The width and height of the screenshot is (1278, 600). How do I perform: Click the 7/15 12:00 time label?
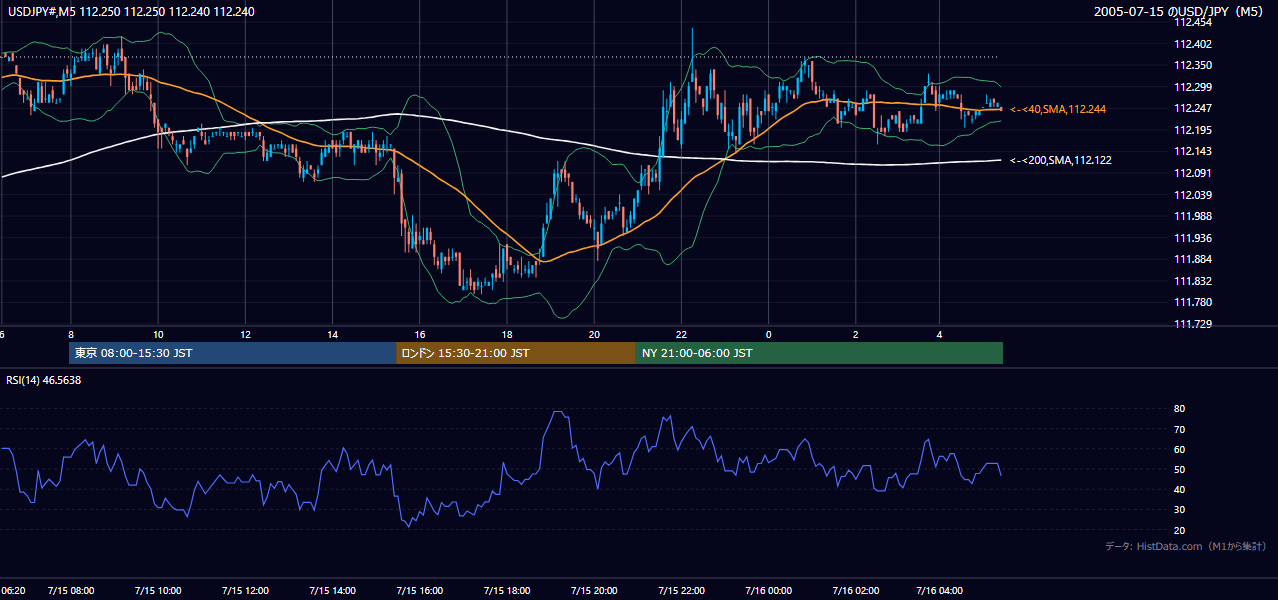(245, 591)
